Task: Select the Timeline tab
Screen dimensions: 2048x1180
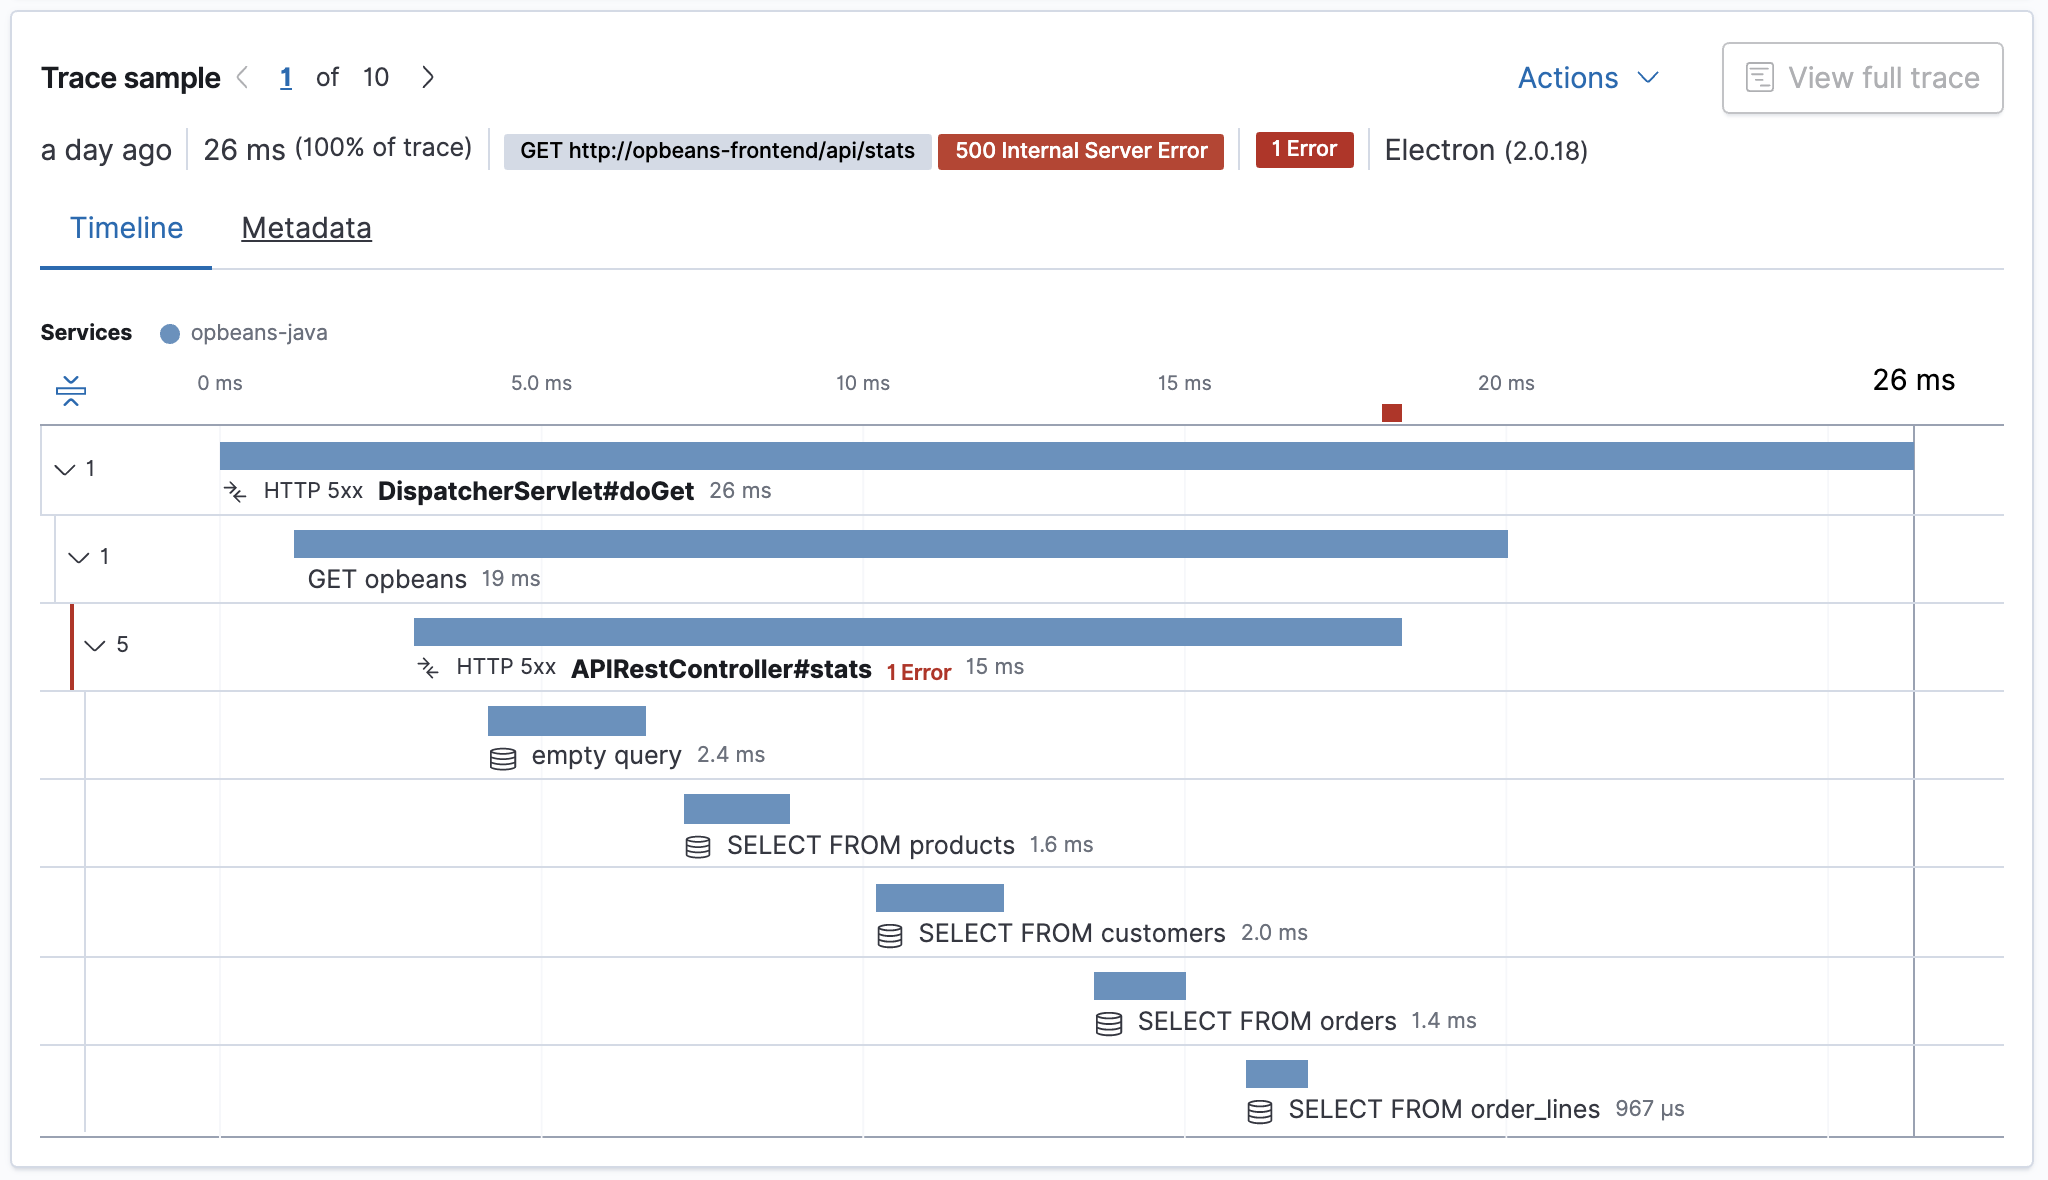Action: tap(125, 225)
